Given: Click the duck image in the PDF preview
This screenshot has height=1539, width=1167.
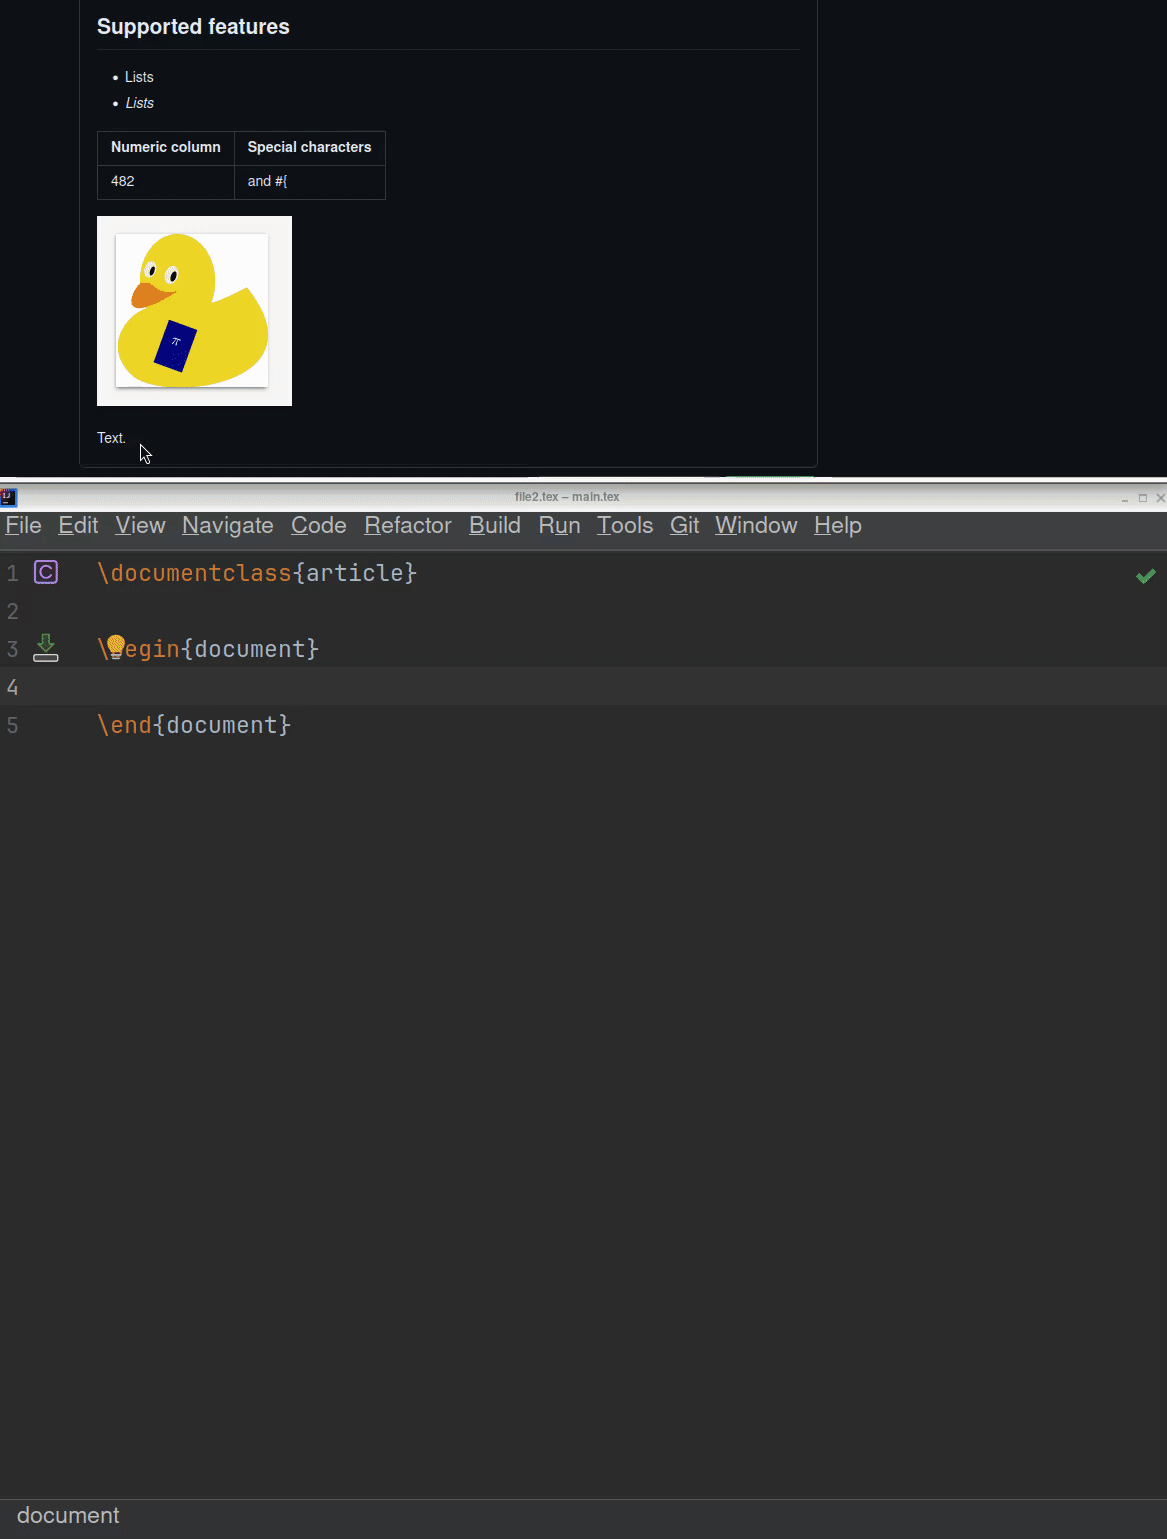Looking at the screenshot, I should 193,310.
